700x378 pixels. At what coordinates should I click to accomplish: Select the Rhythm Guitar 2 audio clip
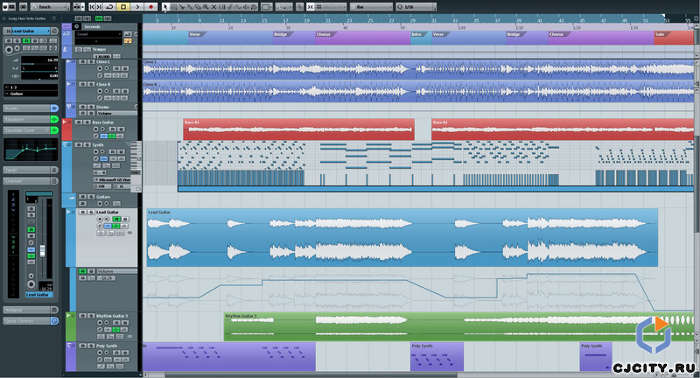[458, 327]
